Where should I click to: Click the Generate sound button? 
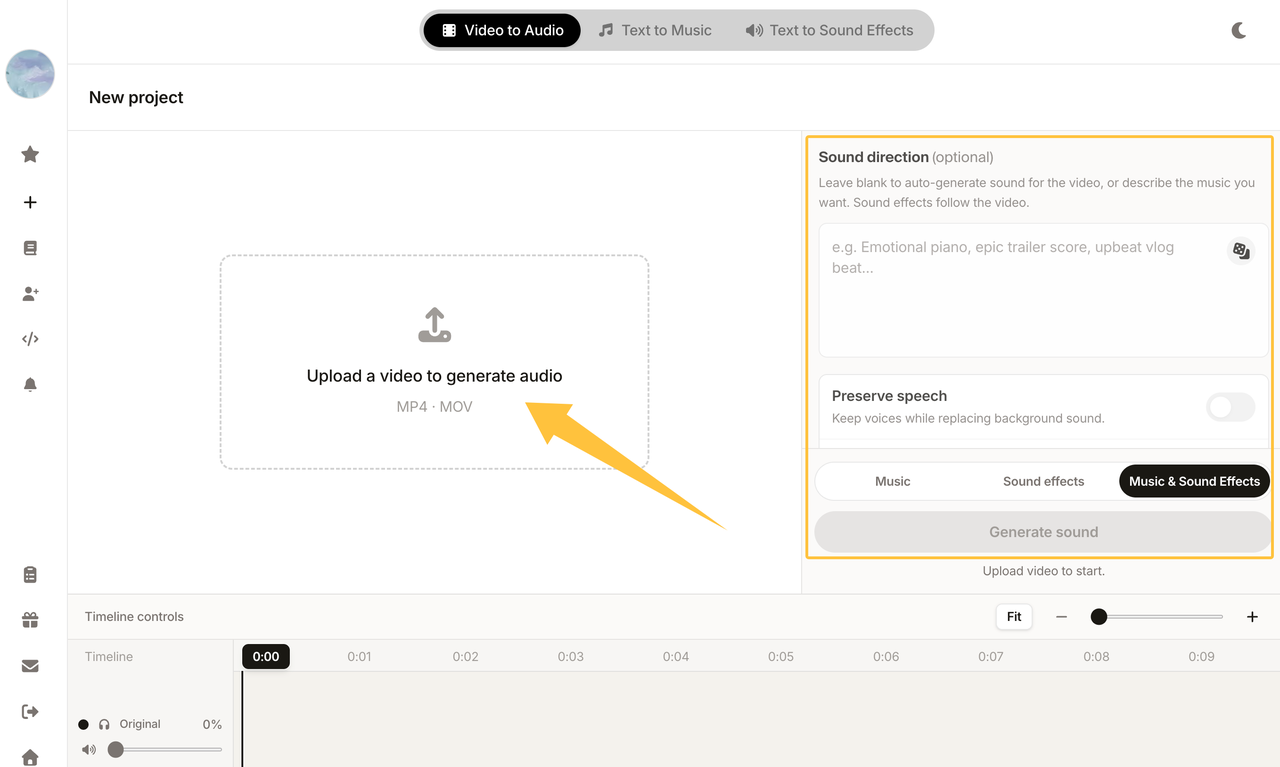coord(1043,532)
